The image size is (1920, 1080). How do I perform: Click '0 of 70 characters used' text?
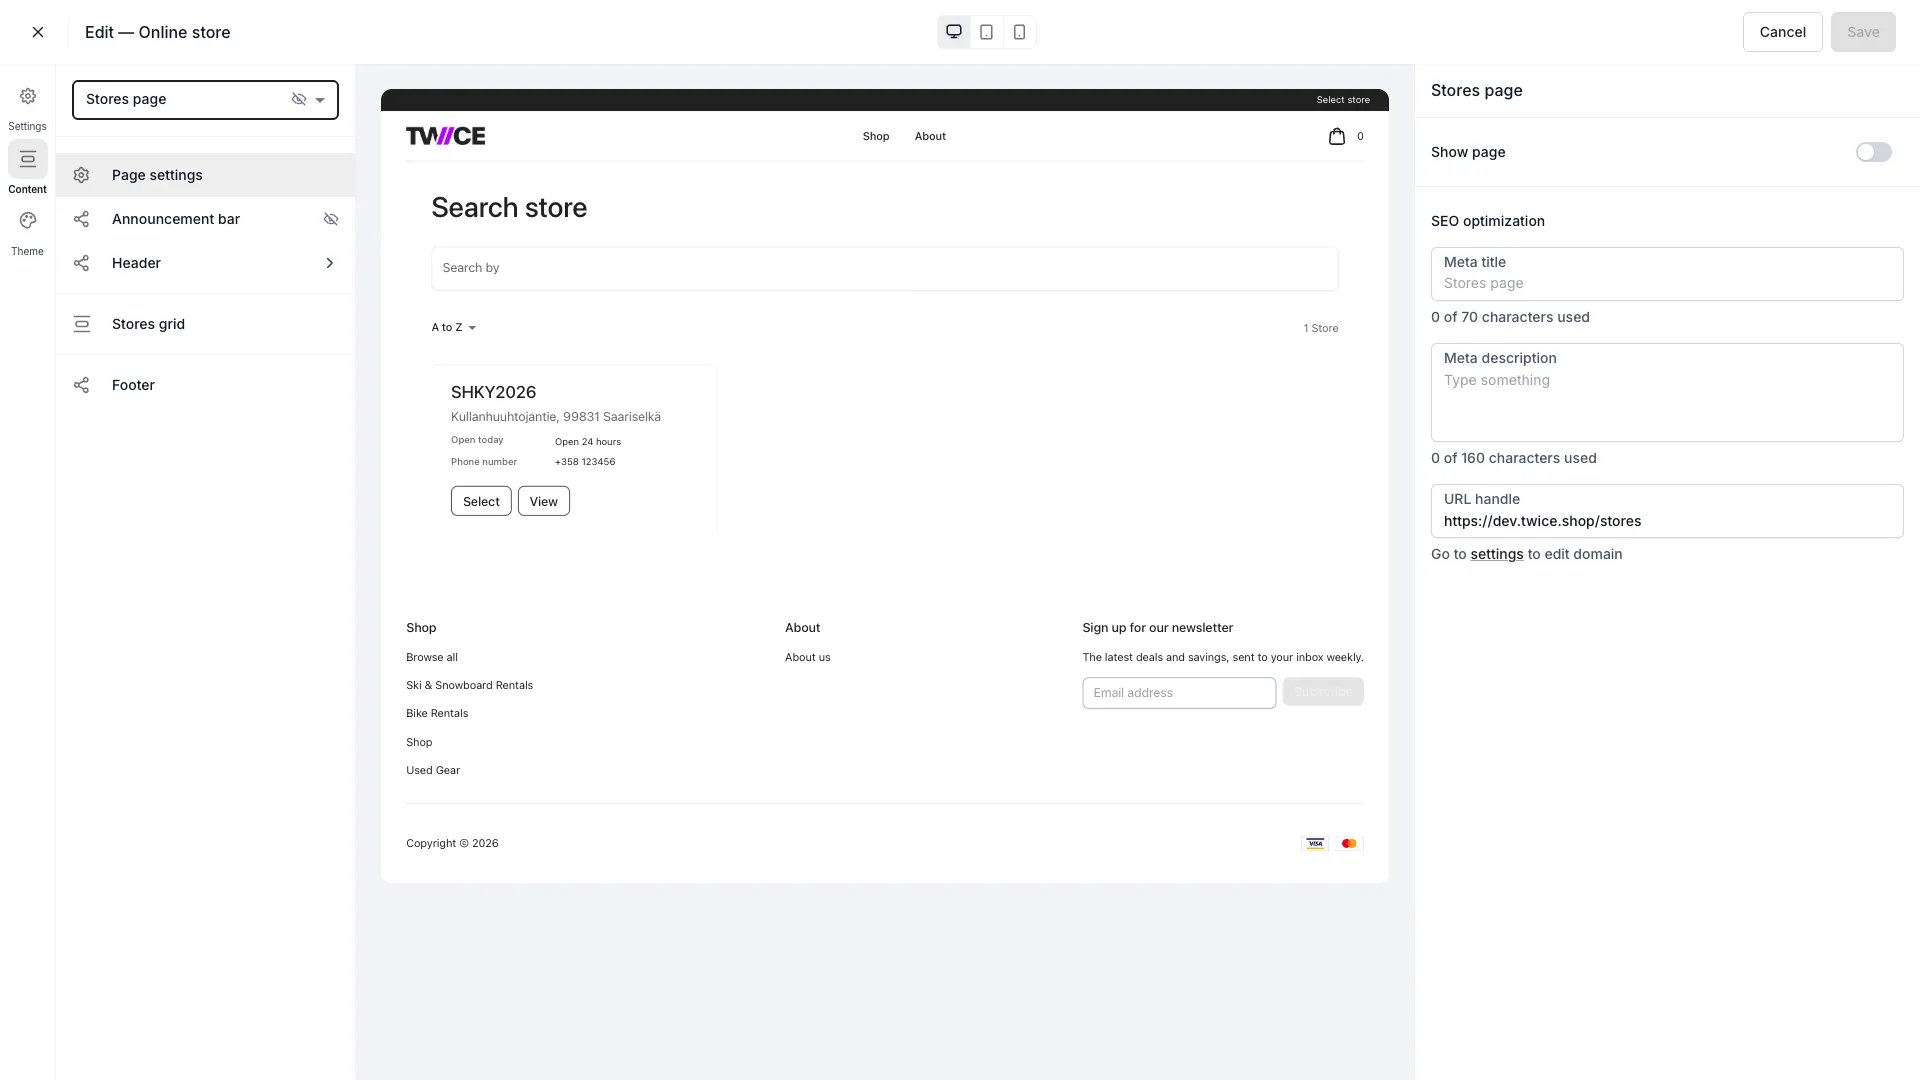(x=1510, y=317)
